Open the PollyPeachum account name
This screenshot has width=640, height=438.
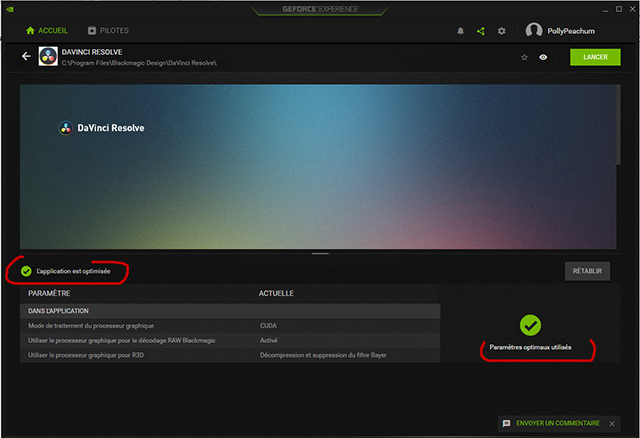pyautogui.click(x=571, y=31)
